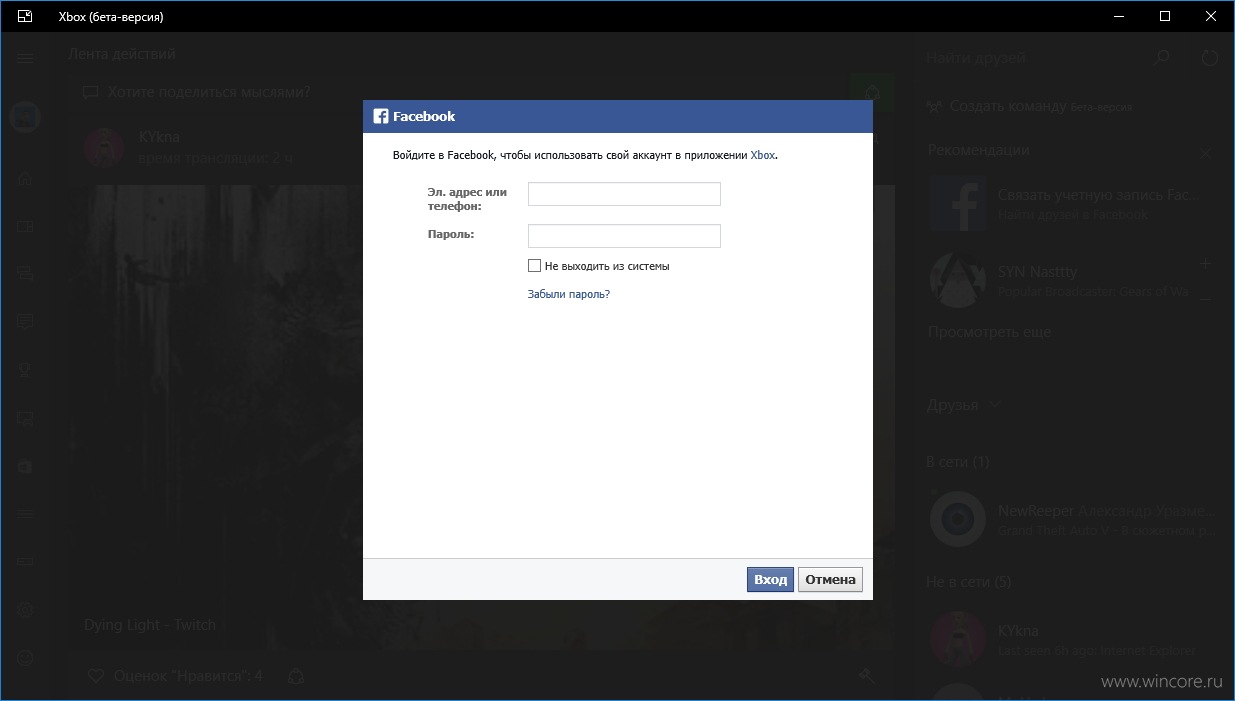Click the Не в сети (5) heading
The height and width of the screenshot is (701, 1235).
tap(968, 581)
